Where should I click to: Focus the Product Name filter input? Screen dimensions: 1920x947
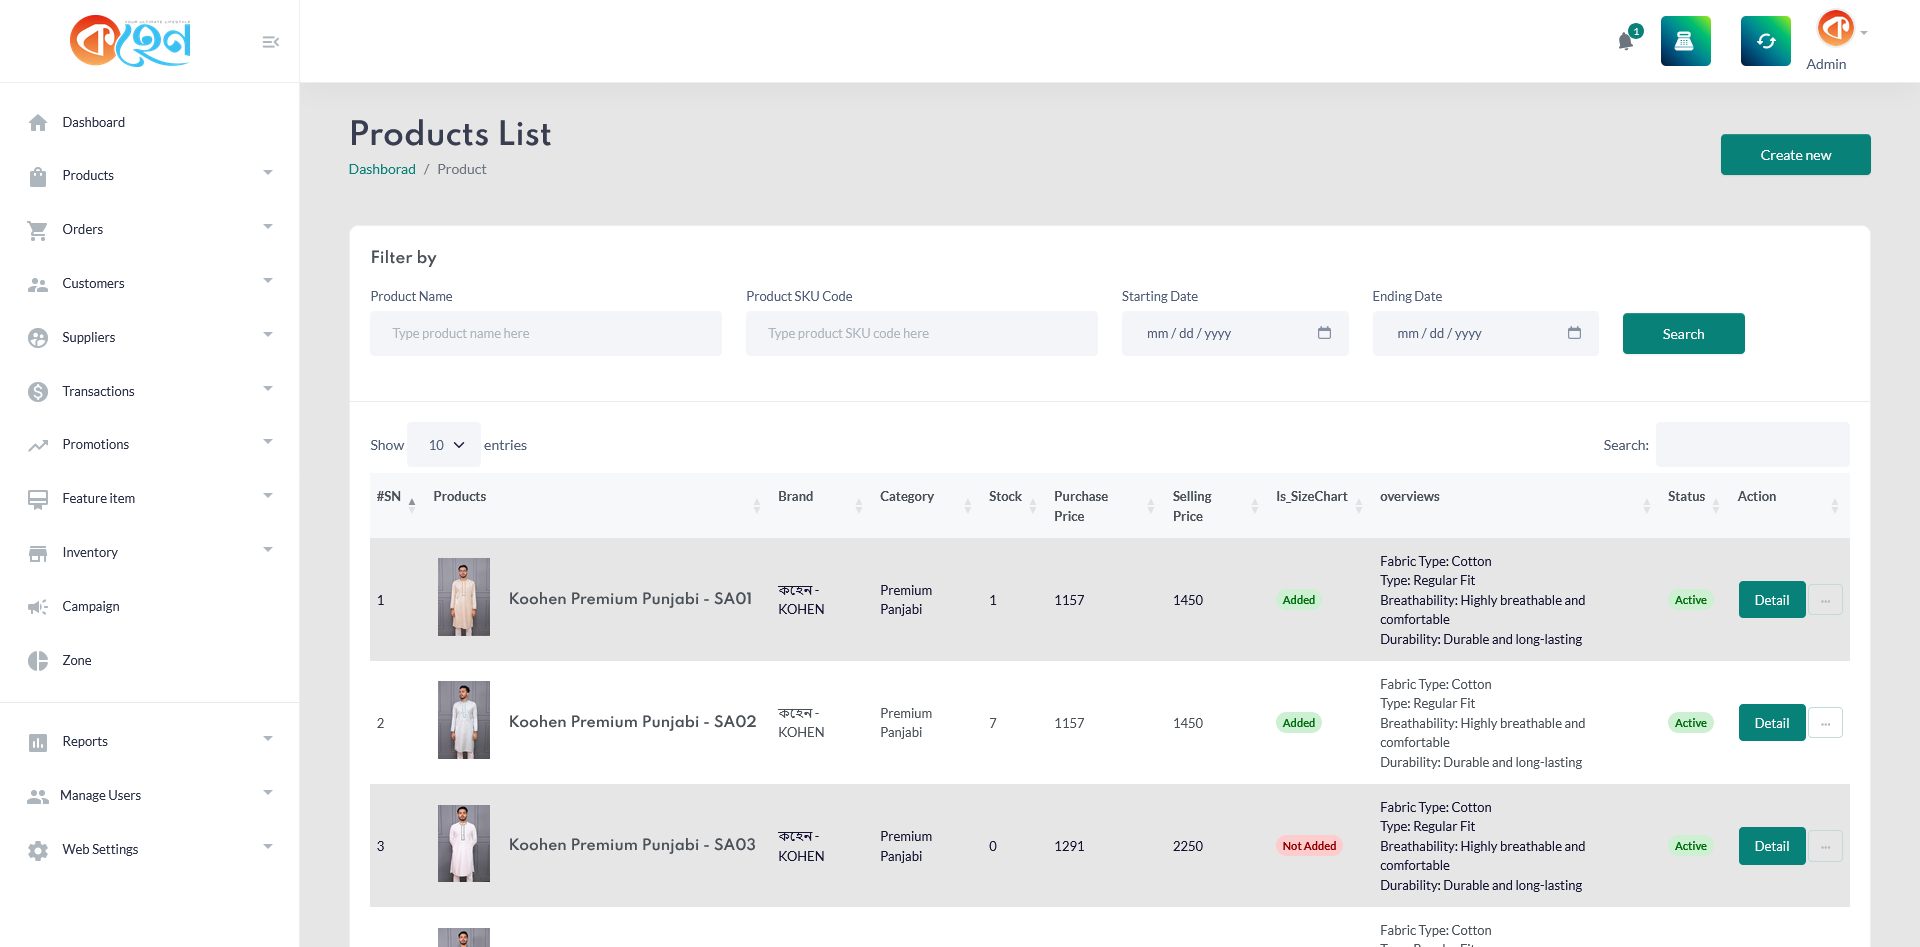pyautogui.click(x=545, y=333)
